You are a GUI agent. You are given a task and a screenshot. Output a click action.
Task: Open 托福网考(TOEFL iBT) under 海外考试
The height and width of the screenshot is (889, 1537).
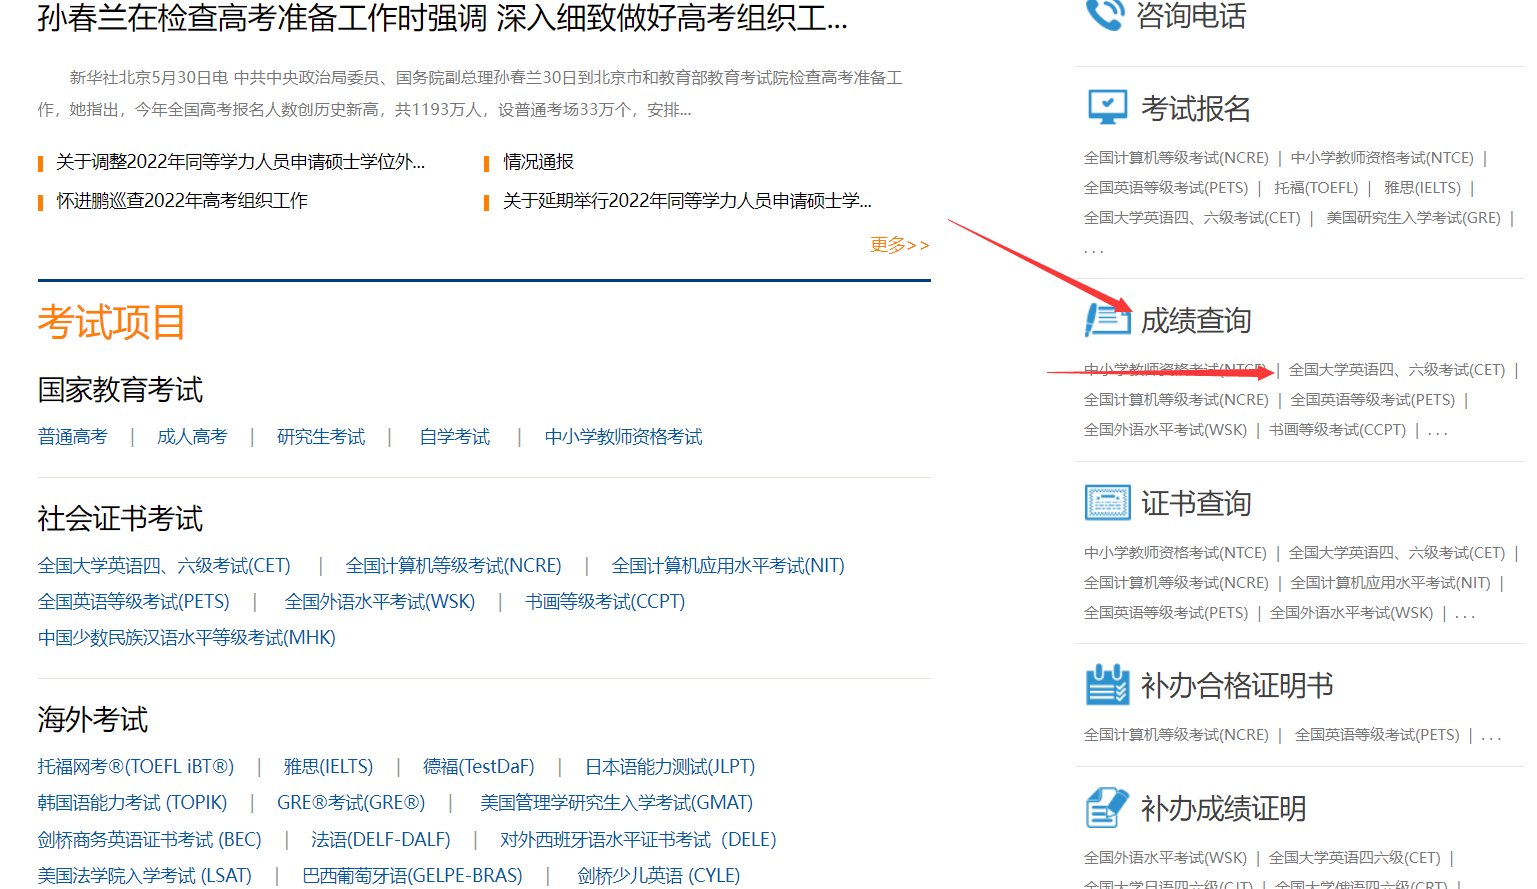click(x=134, y=766)
